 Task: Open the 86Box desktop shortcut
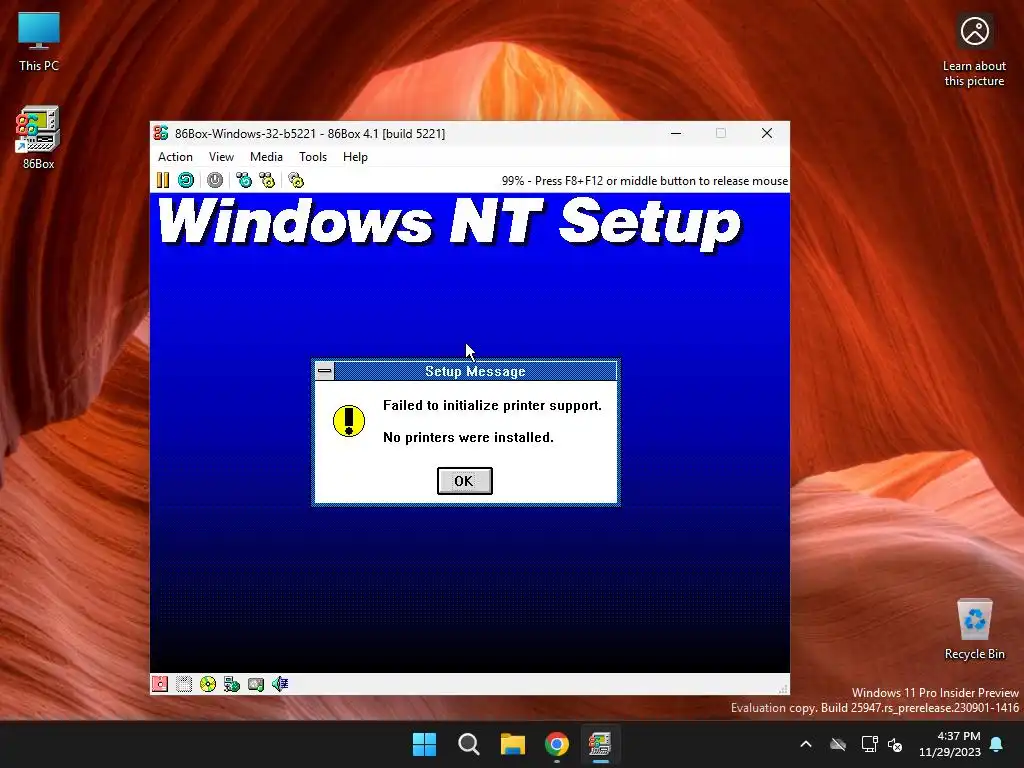click(38, 138)
